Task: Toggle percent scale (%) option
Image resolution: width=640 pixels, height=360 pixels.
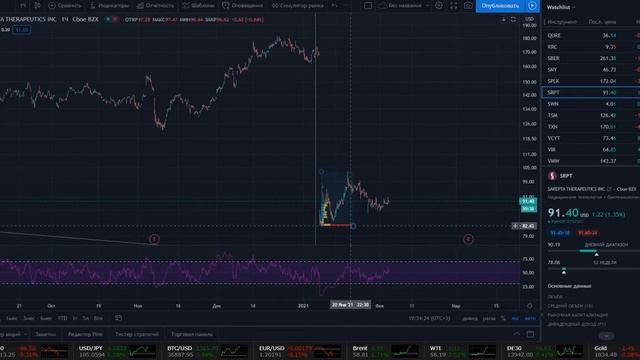Action: point(503,318)
